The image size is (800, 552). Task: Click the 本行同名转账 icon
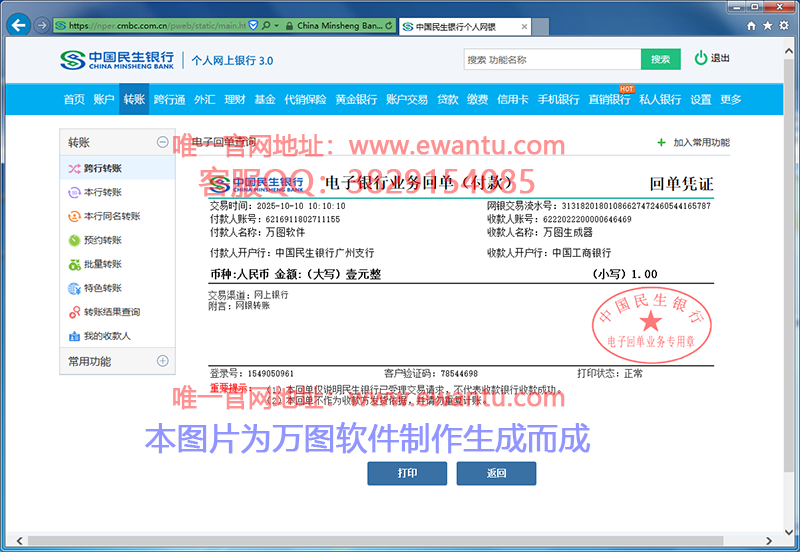[74, 216]
